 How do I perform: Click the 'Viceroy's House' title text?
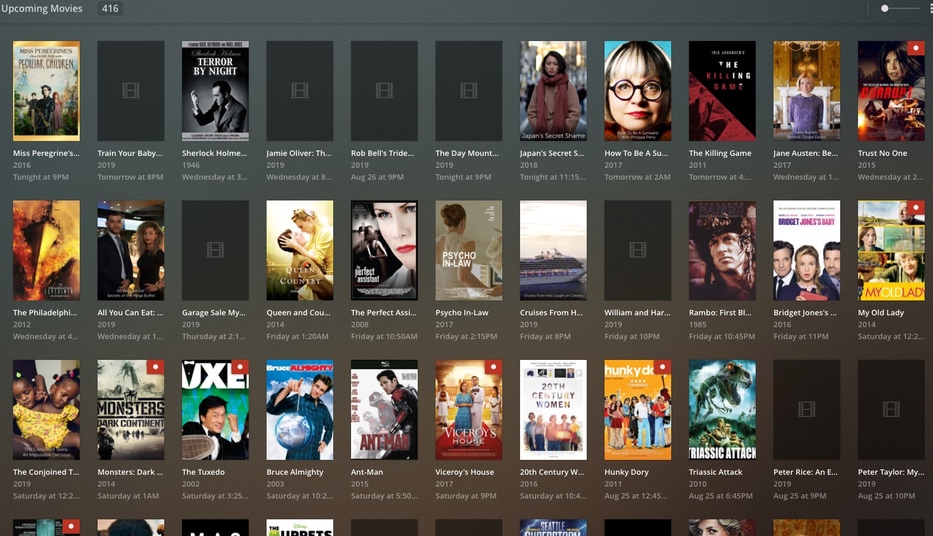tap(465, 472)
